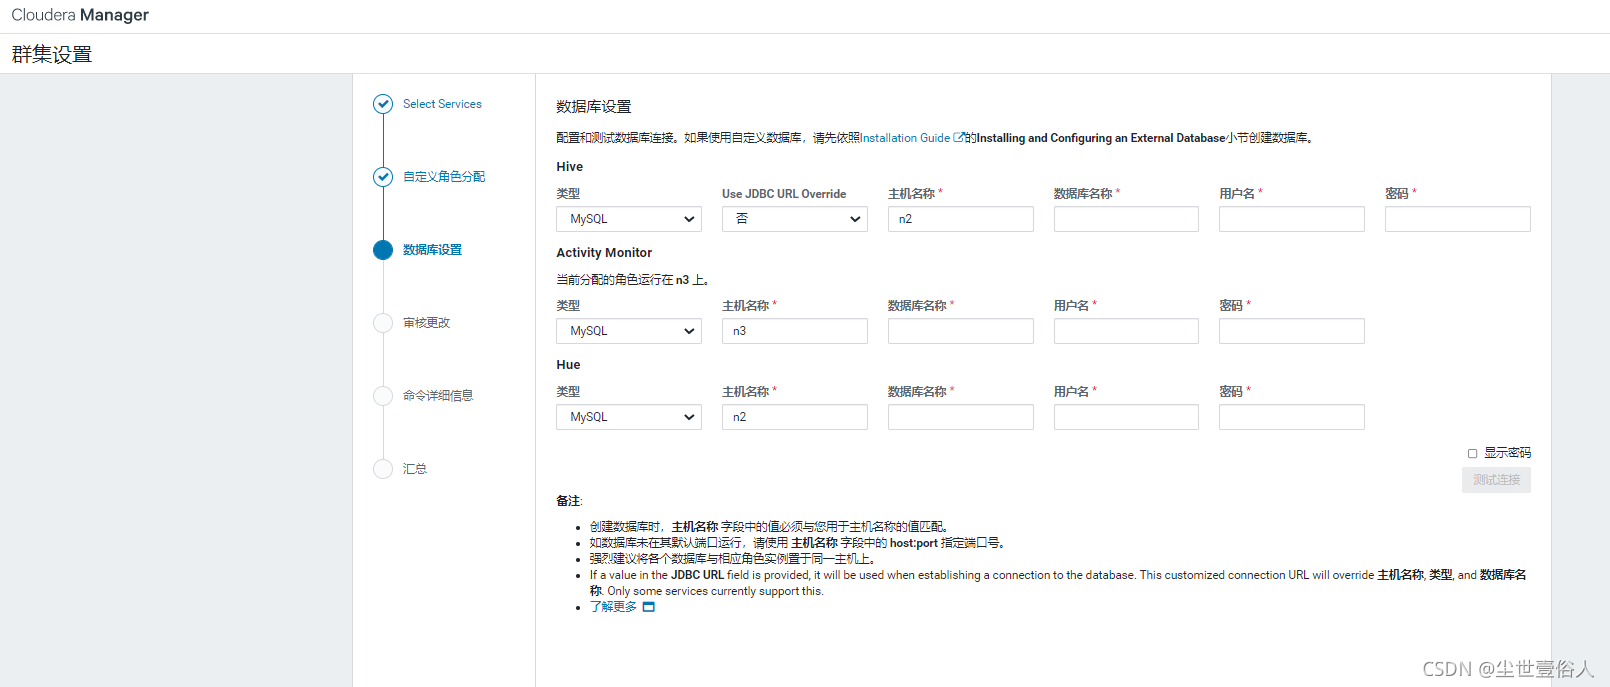Viewport: 1610px width, 687px height.
Task: Click the Hive 用户名 field
Action: coord(1292,219)
